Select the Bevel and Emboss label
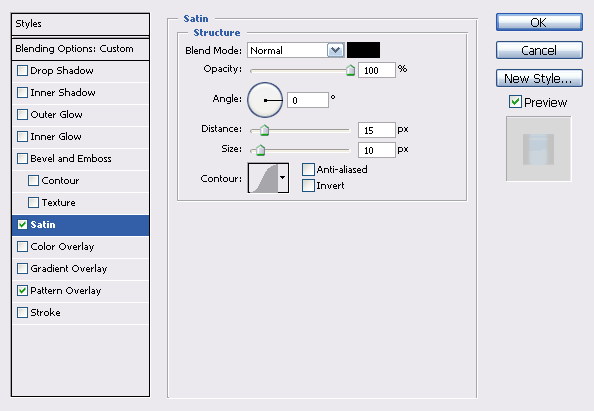The image size is (594, 411). coord(71,159)
